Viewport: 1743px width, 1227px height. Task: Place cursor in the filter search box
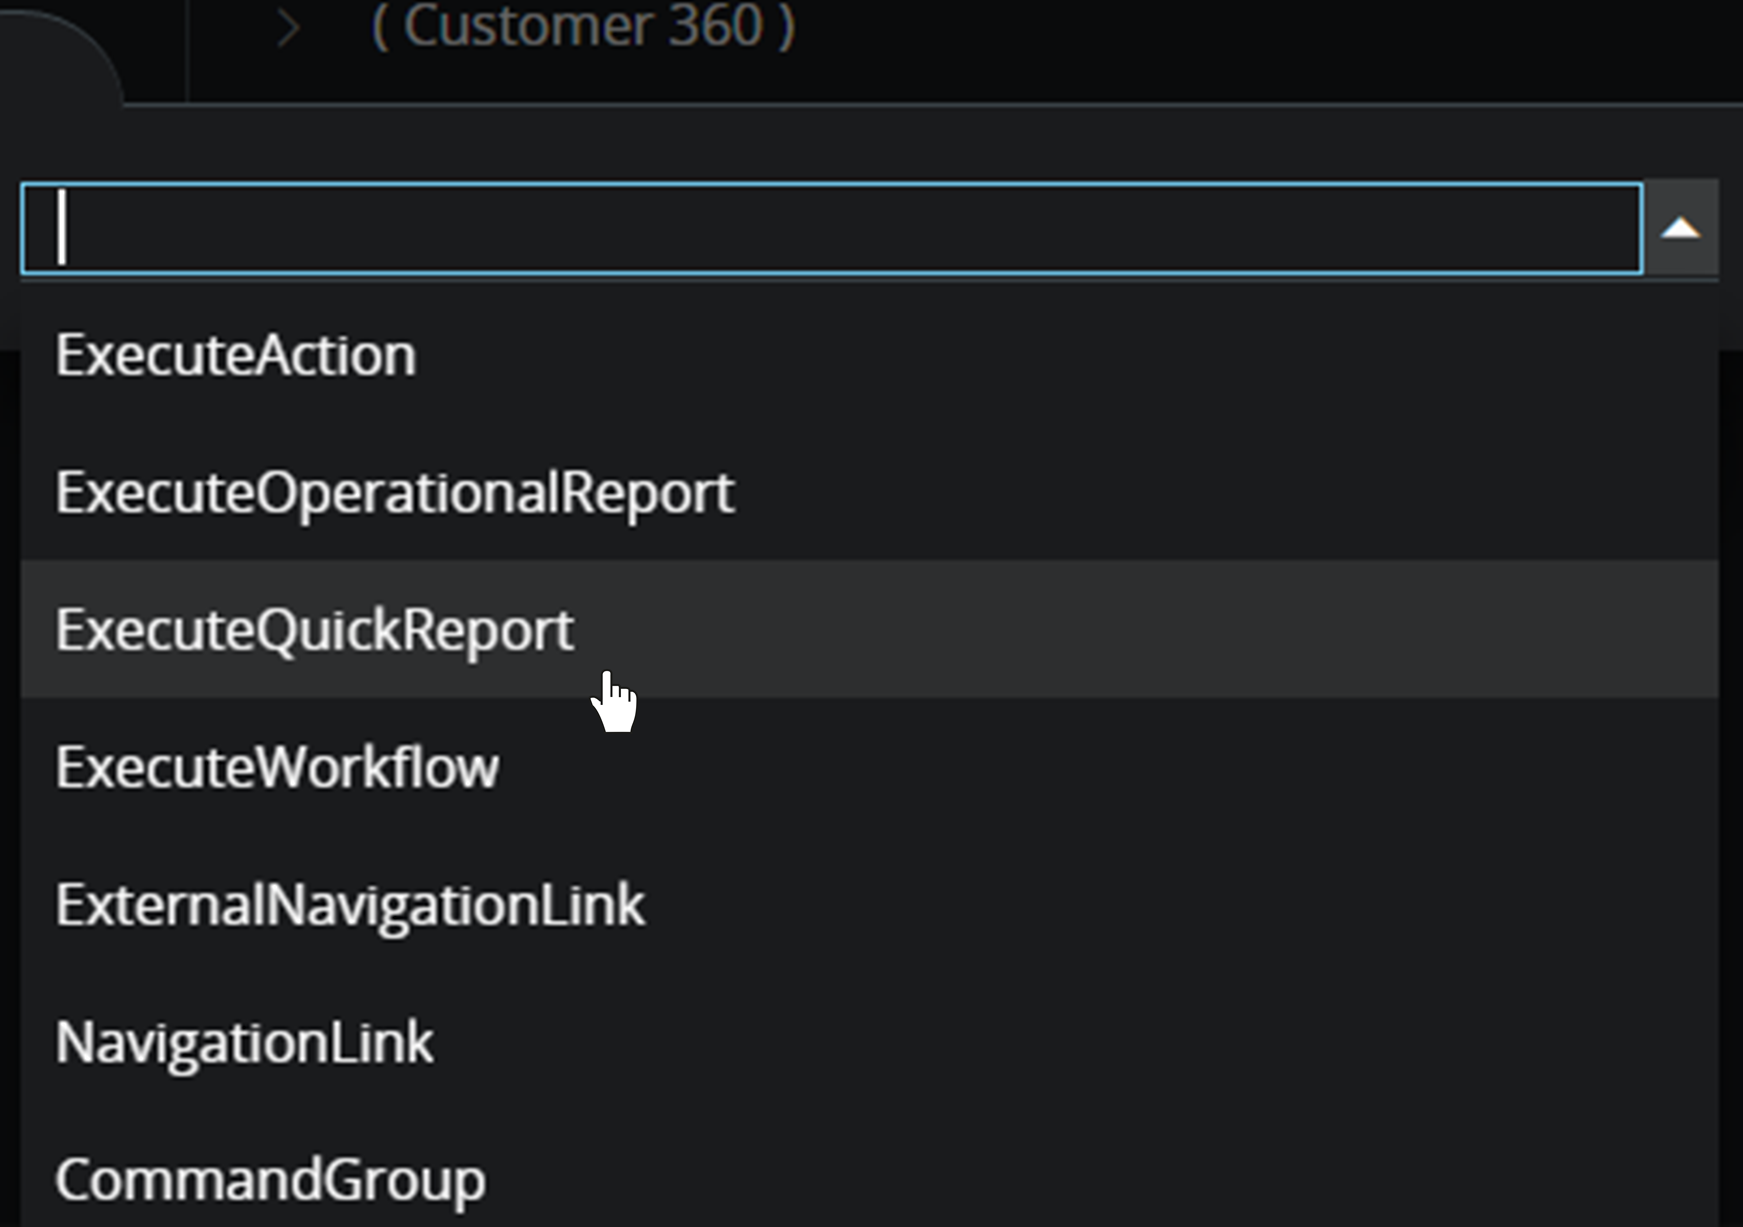pos(830,228)
